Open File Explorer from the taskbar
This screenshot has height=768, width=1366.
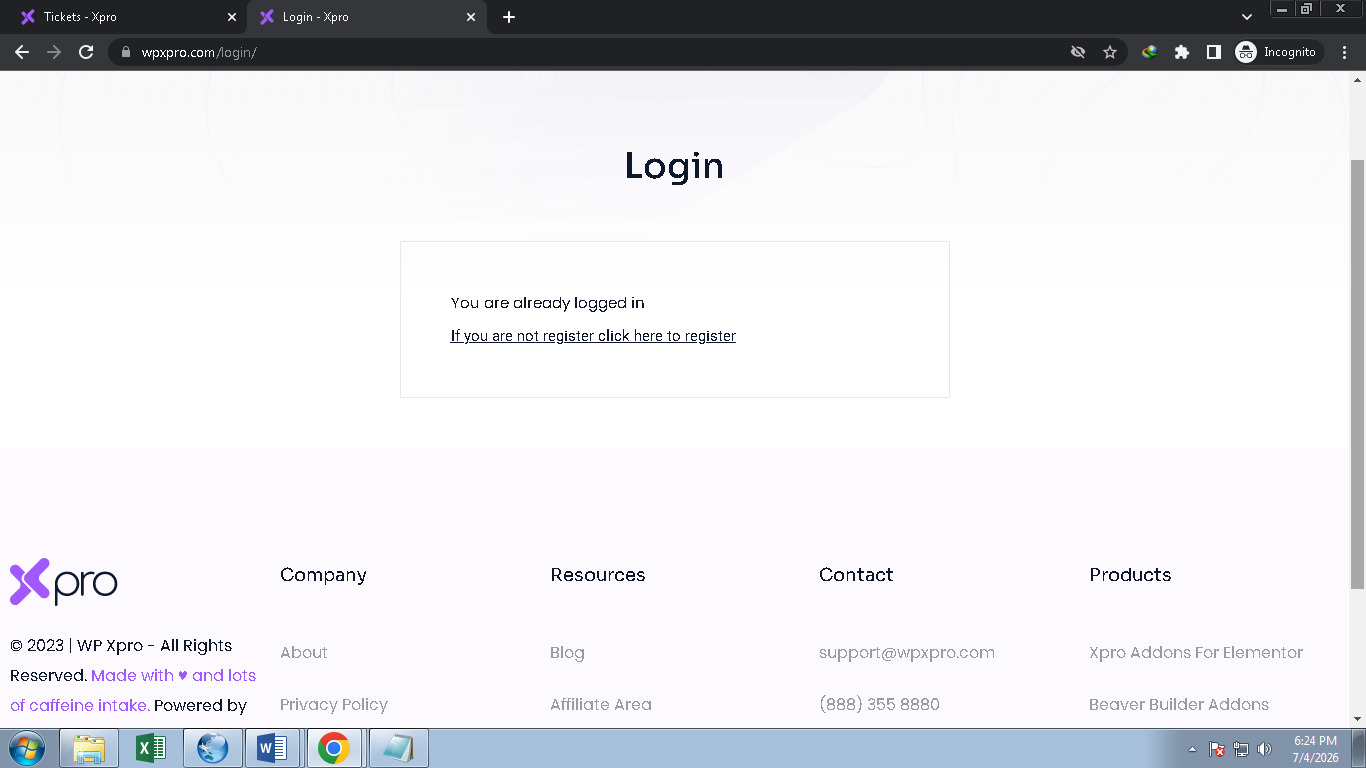click(89, 748)
